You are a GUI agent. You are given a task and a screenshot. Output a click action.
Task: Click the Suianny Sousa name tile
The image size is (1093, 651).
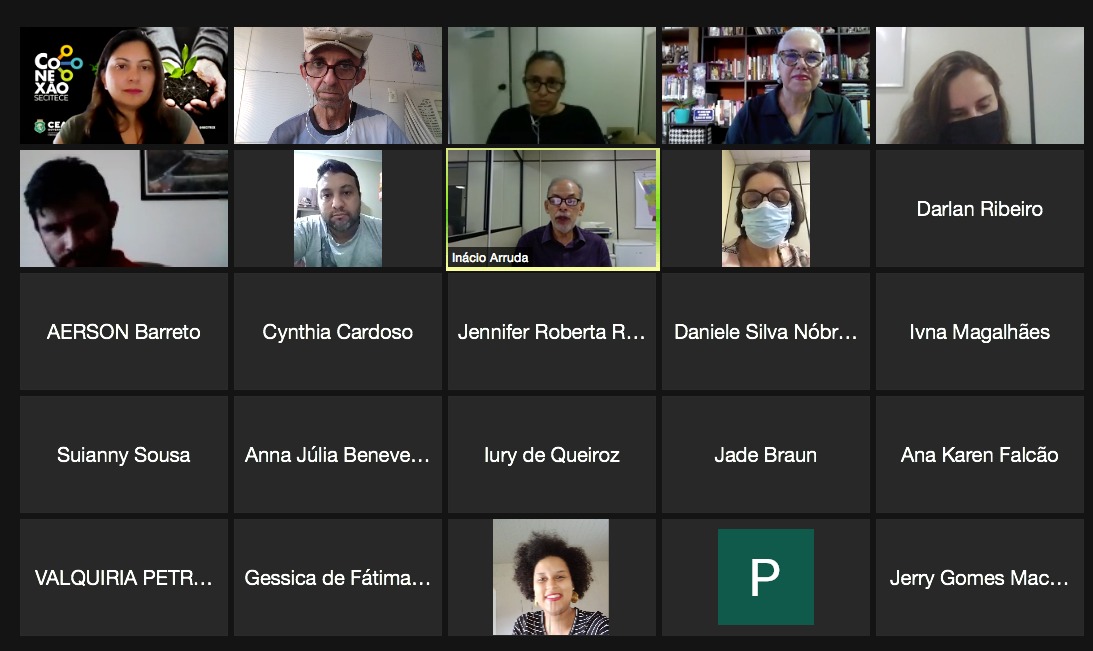click(124, 454)
